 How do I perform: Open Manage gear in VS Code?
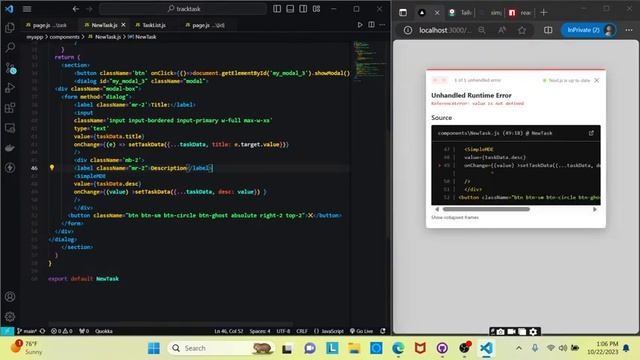pyautogui.click(x=10, y=316)
